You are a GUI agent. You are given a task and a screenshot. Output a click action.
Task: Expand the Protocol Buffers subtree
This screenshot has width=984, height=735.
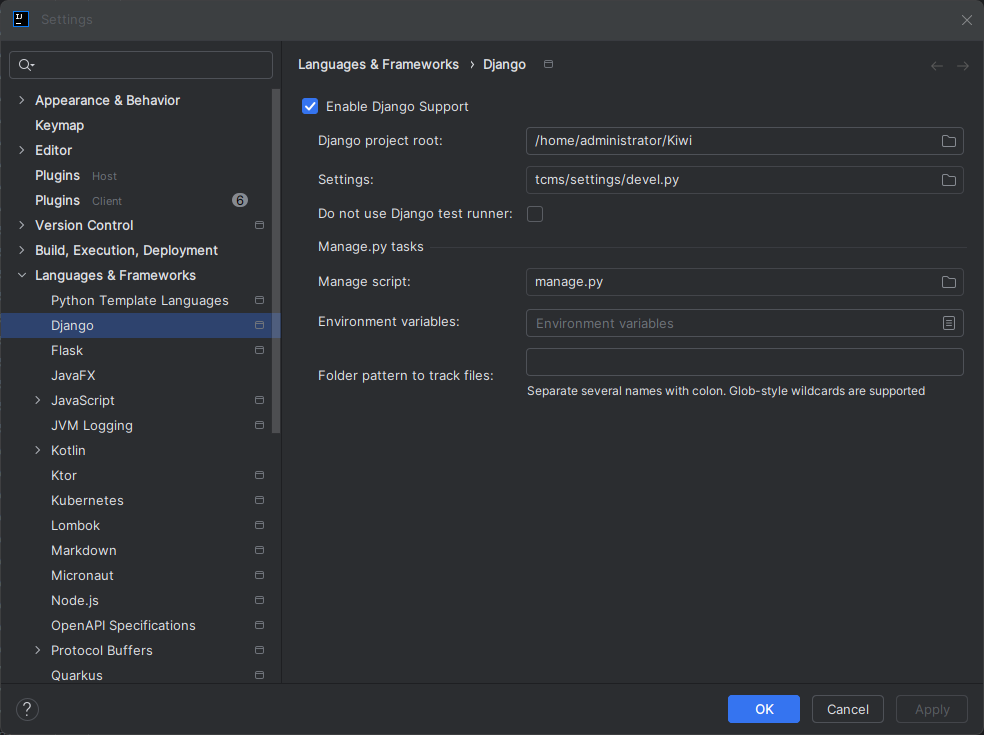38,650
